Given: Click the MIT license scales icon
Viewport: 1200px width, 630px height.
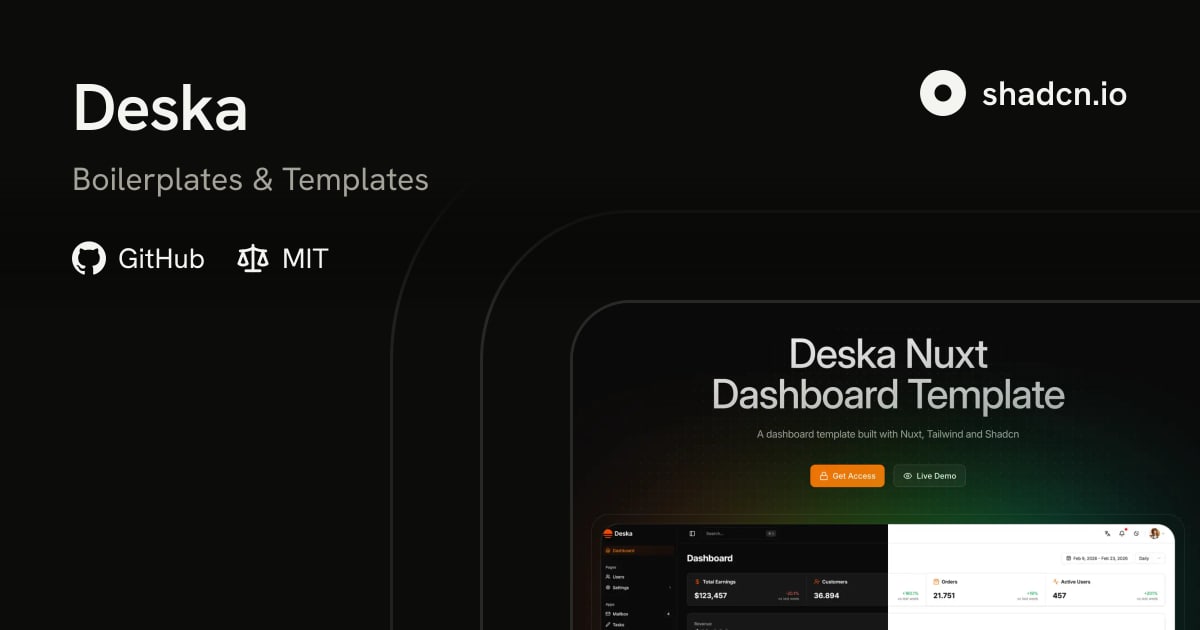Looking at the screenshot, I should 253,259.
